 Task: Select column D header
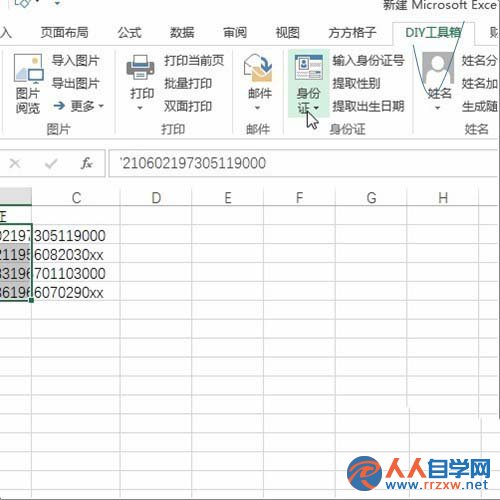coord(156,198)
